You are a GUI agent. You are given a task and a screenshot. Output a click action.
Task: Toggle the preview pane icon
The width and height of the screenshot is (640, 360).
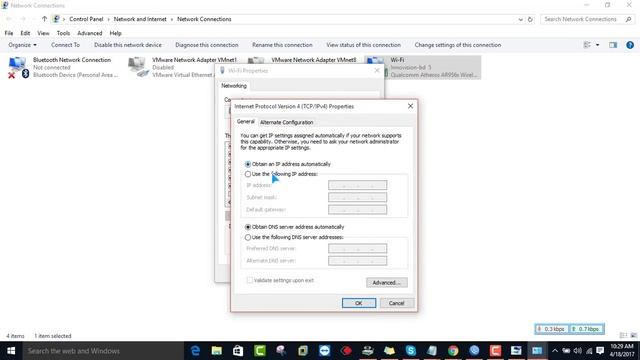point(613,45)
